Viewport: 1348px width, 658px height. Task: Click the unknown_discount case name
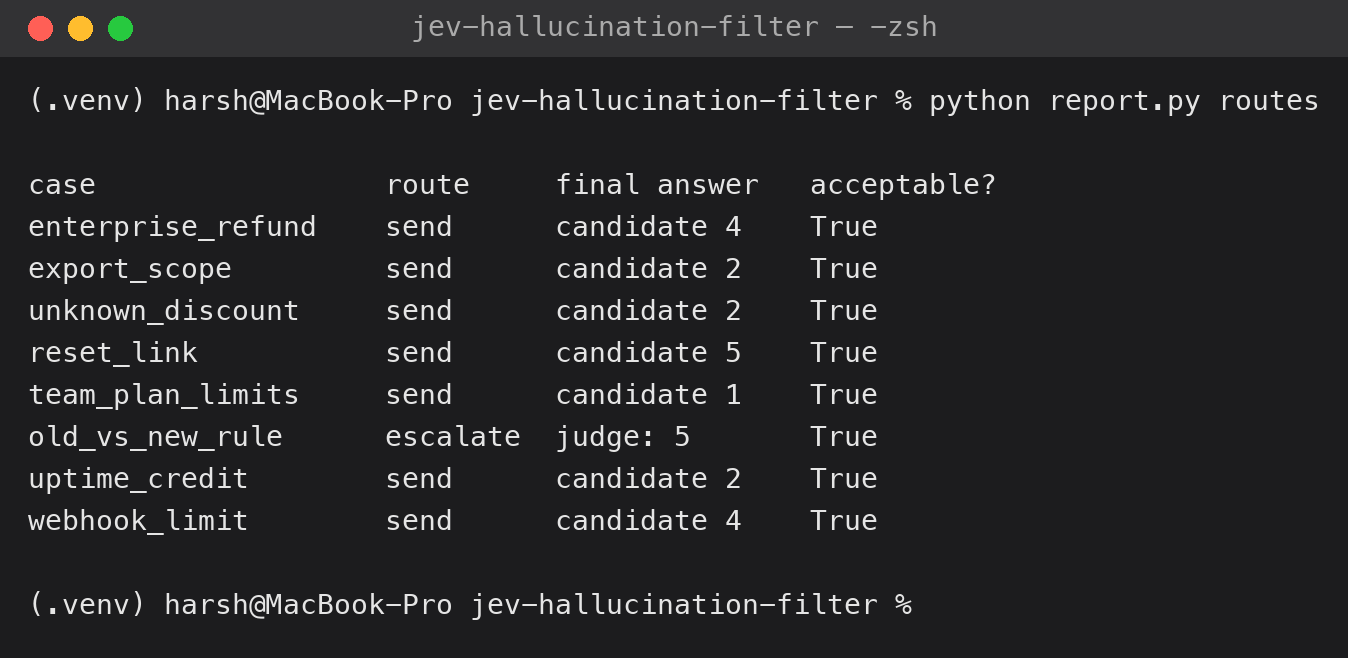[164, 311]
